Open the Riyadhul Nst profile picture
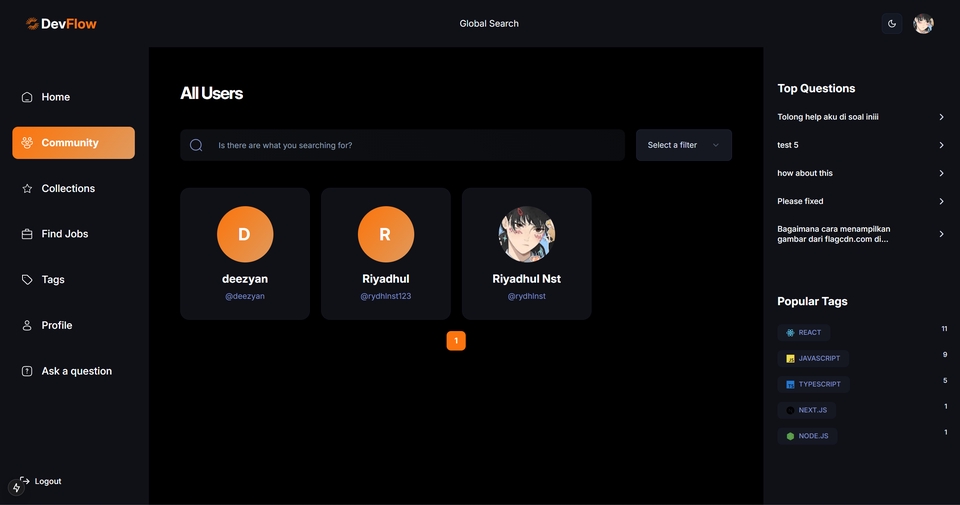The image size is (960, 505). tap(527, 234)
